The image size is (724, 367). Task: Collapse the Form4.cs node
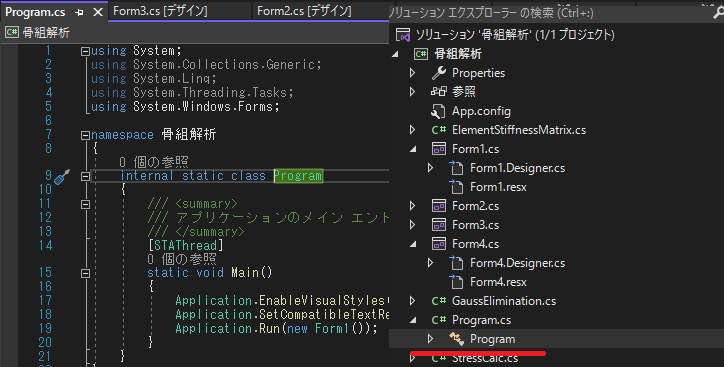[x=413, y=244]
